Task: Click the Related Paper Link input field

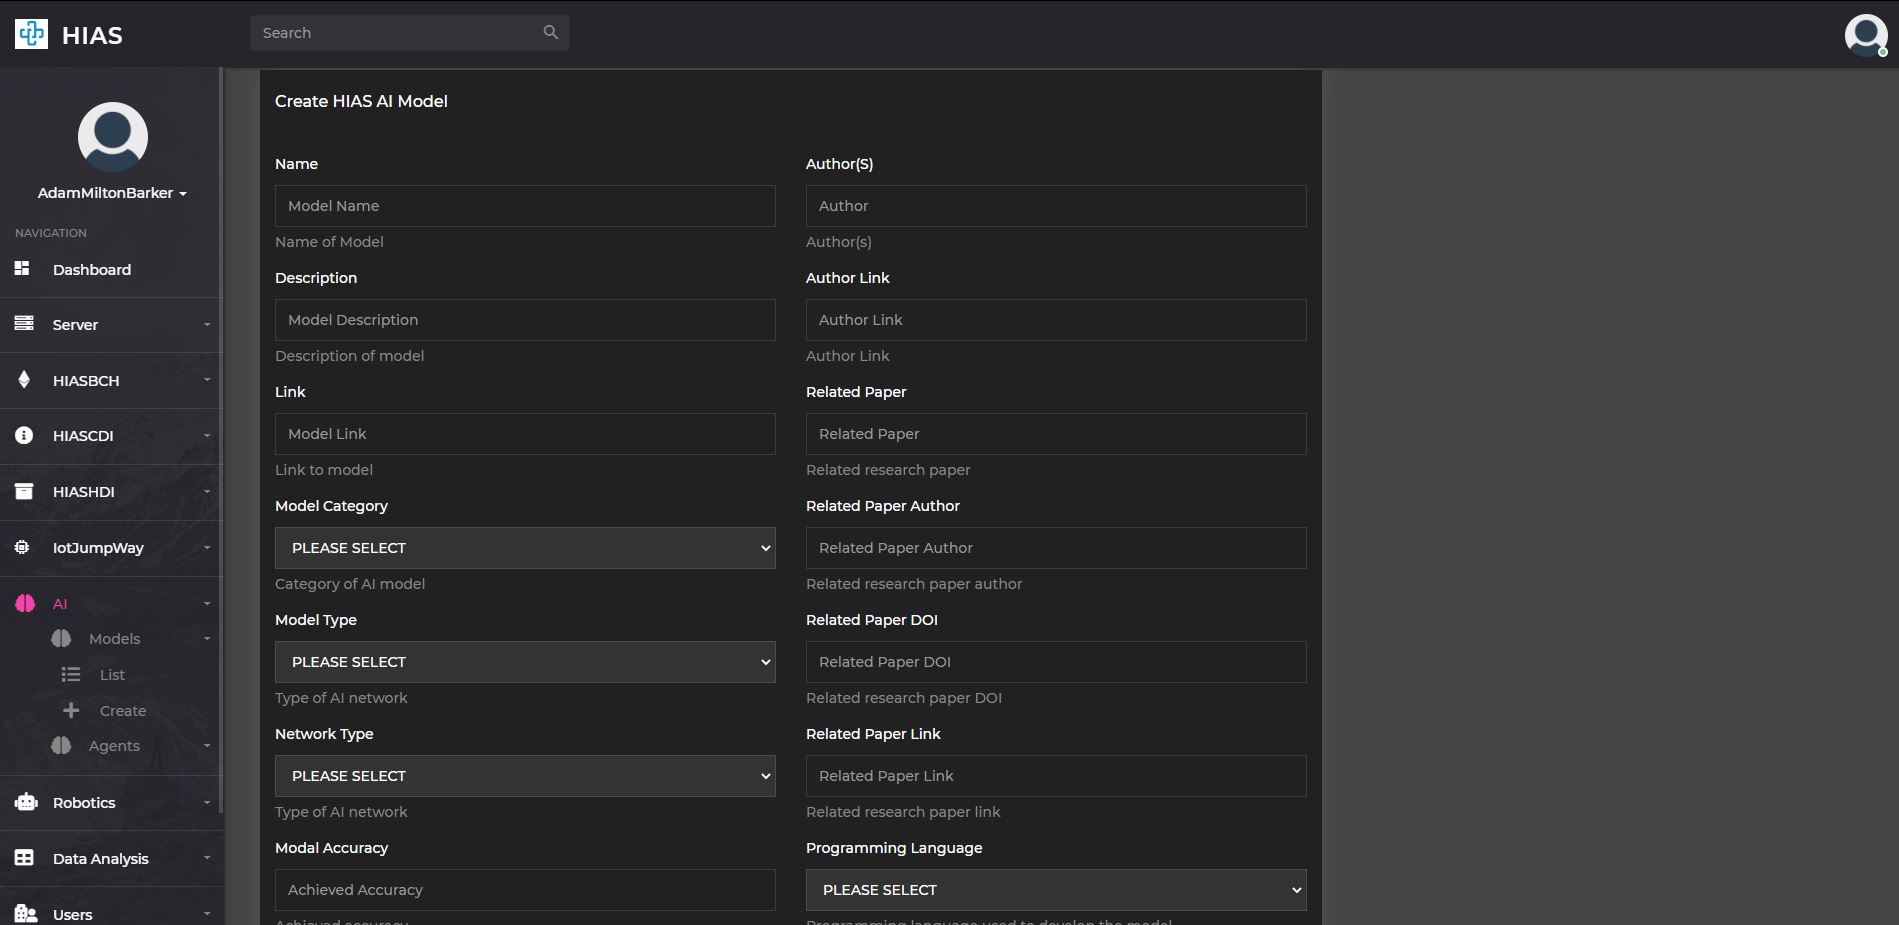Action: [x=1056, y=776]
